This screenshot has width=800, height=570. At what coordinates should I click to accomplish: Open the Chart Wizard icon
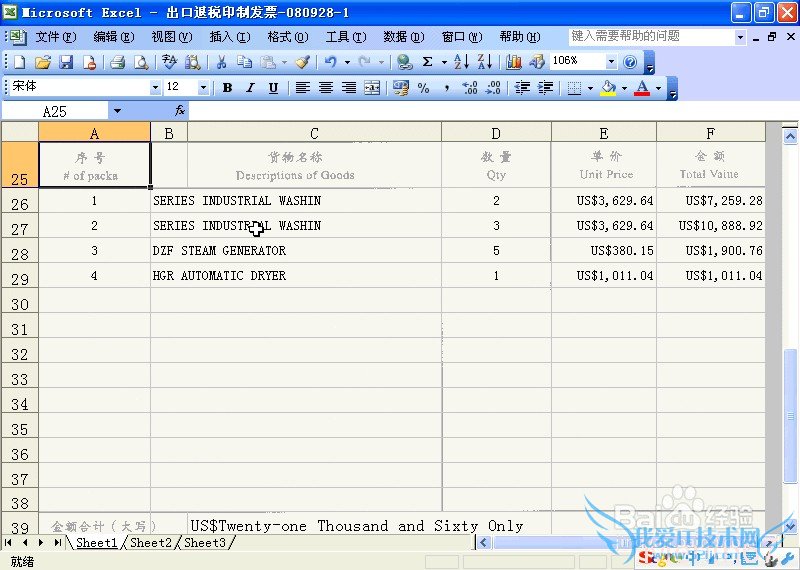pos(514,62)
